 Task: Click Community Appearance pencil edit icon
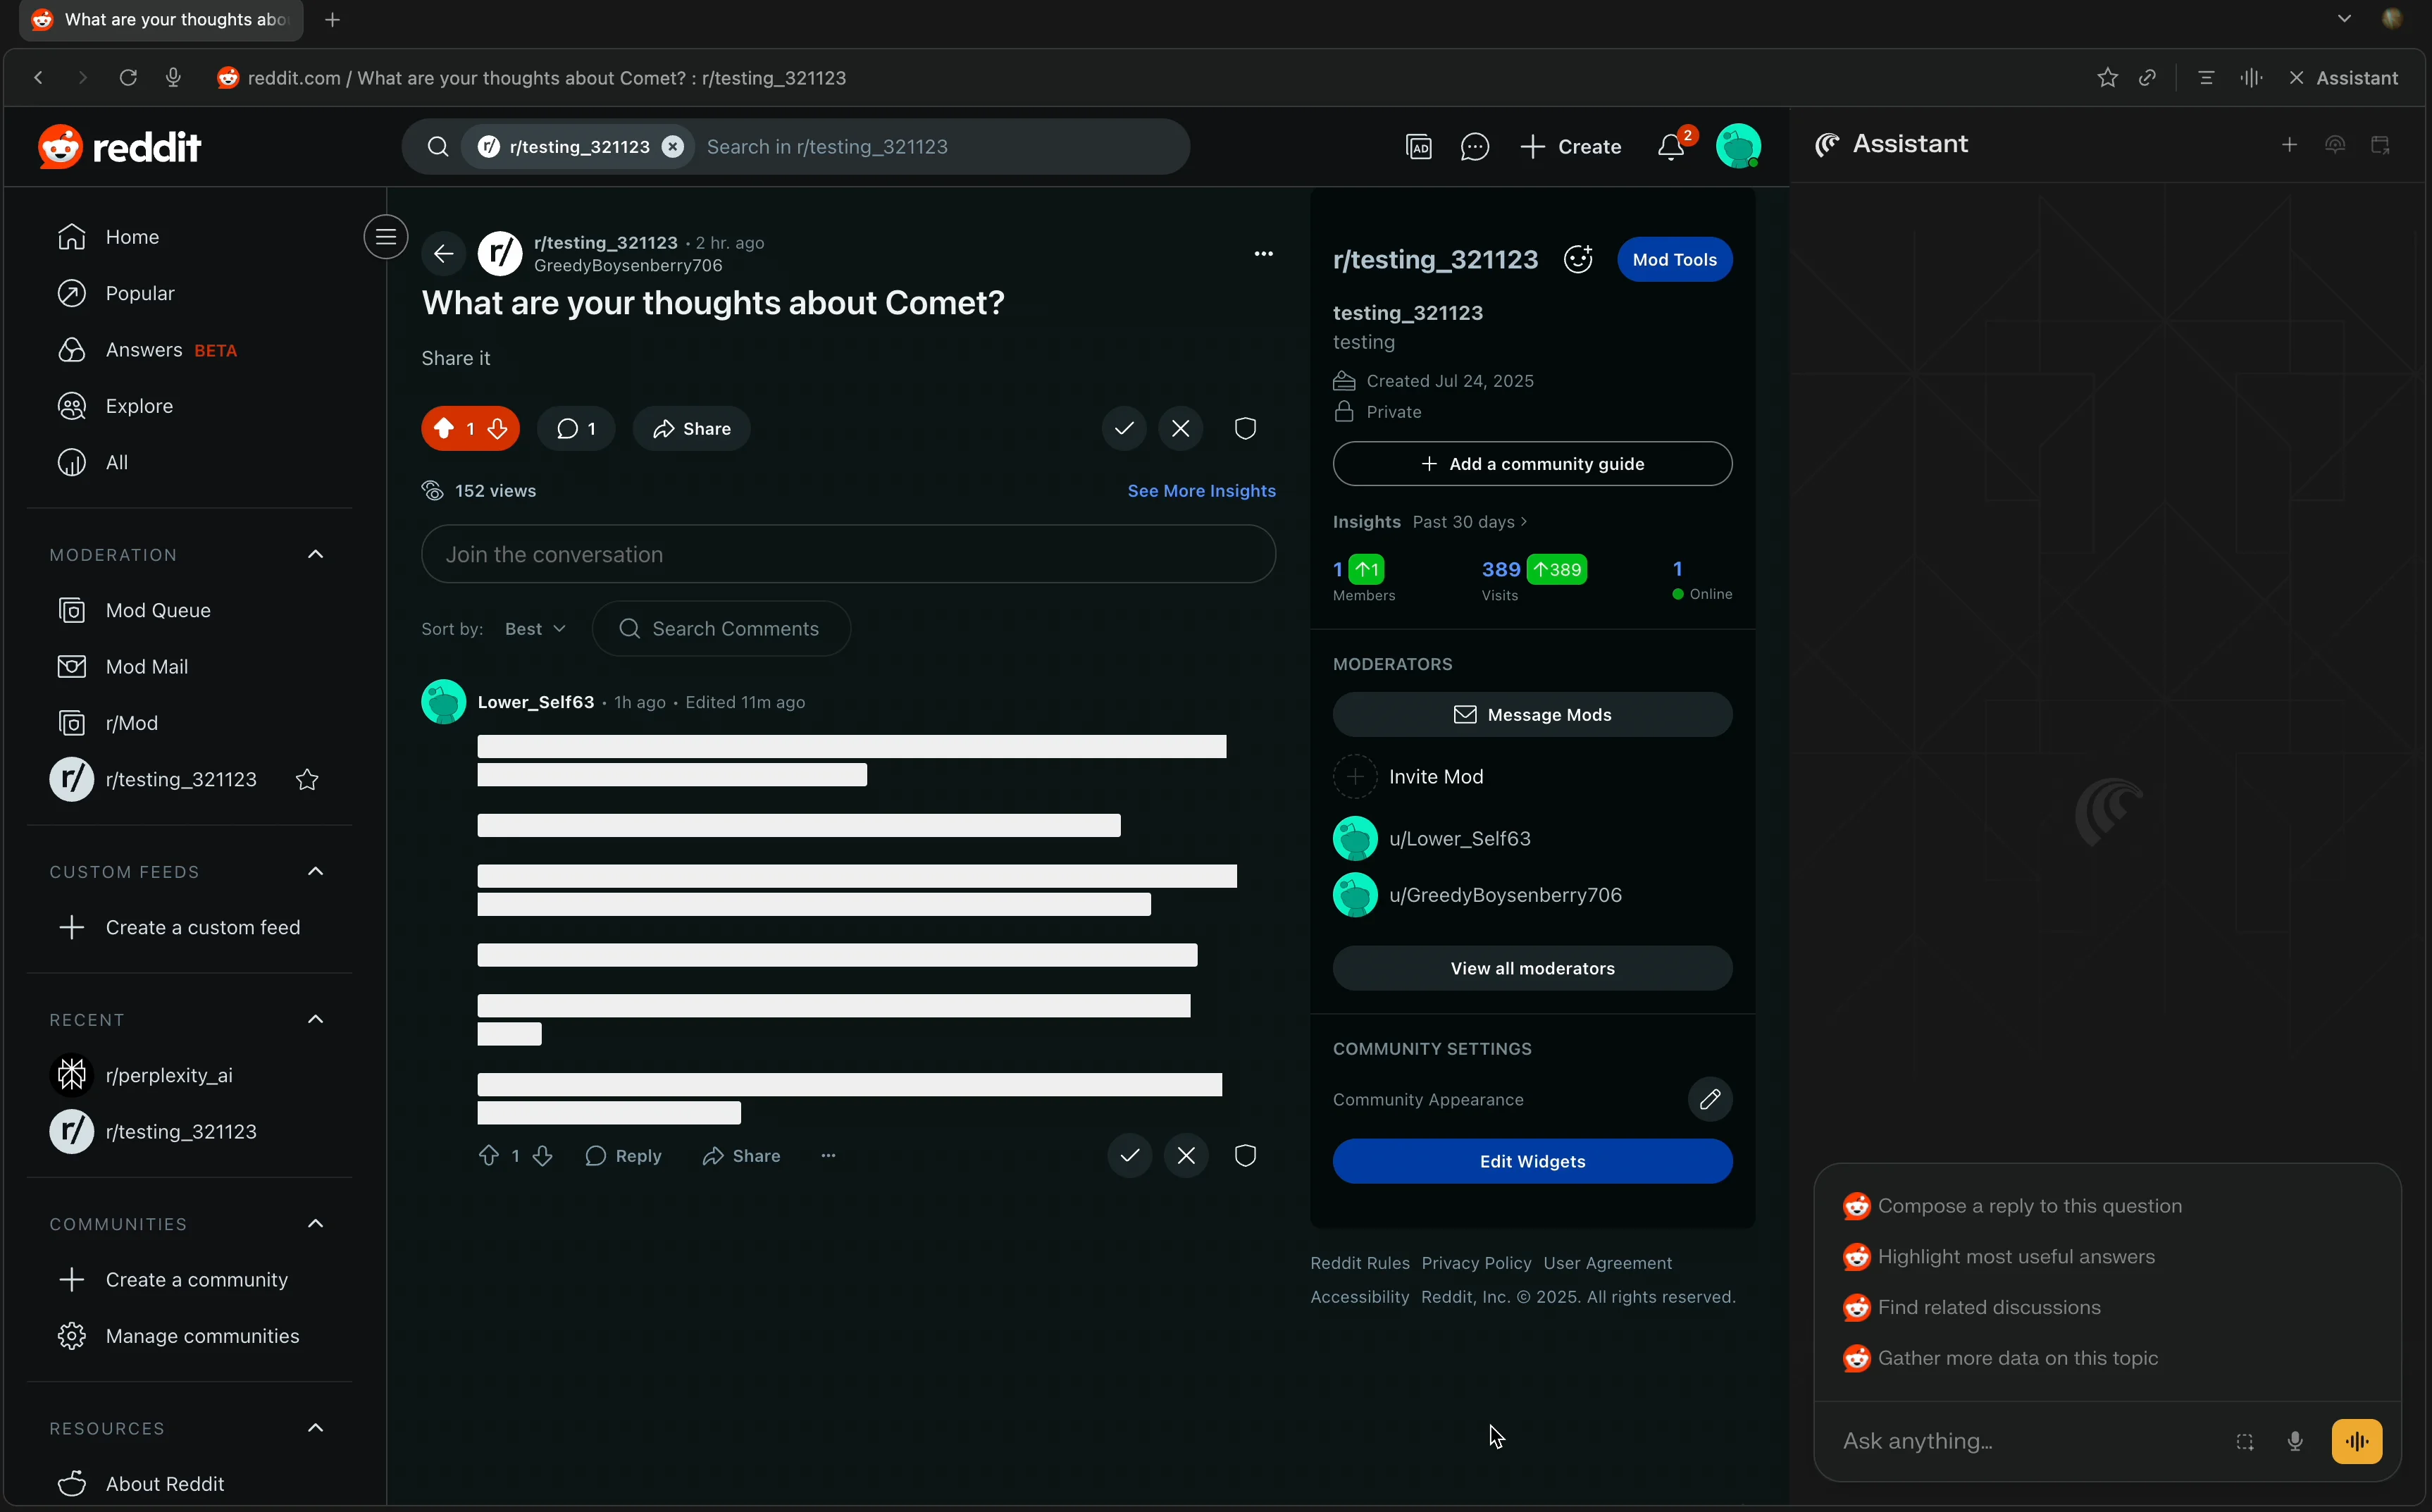tap(1710, 1099)
